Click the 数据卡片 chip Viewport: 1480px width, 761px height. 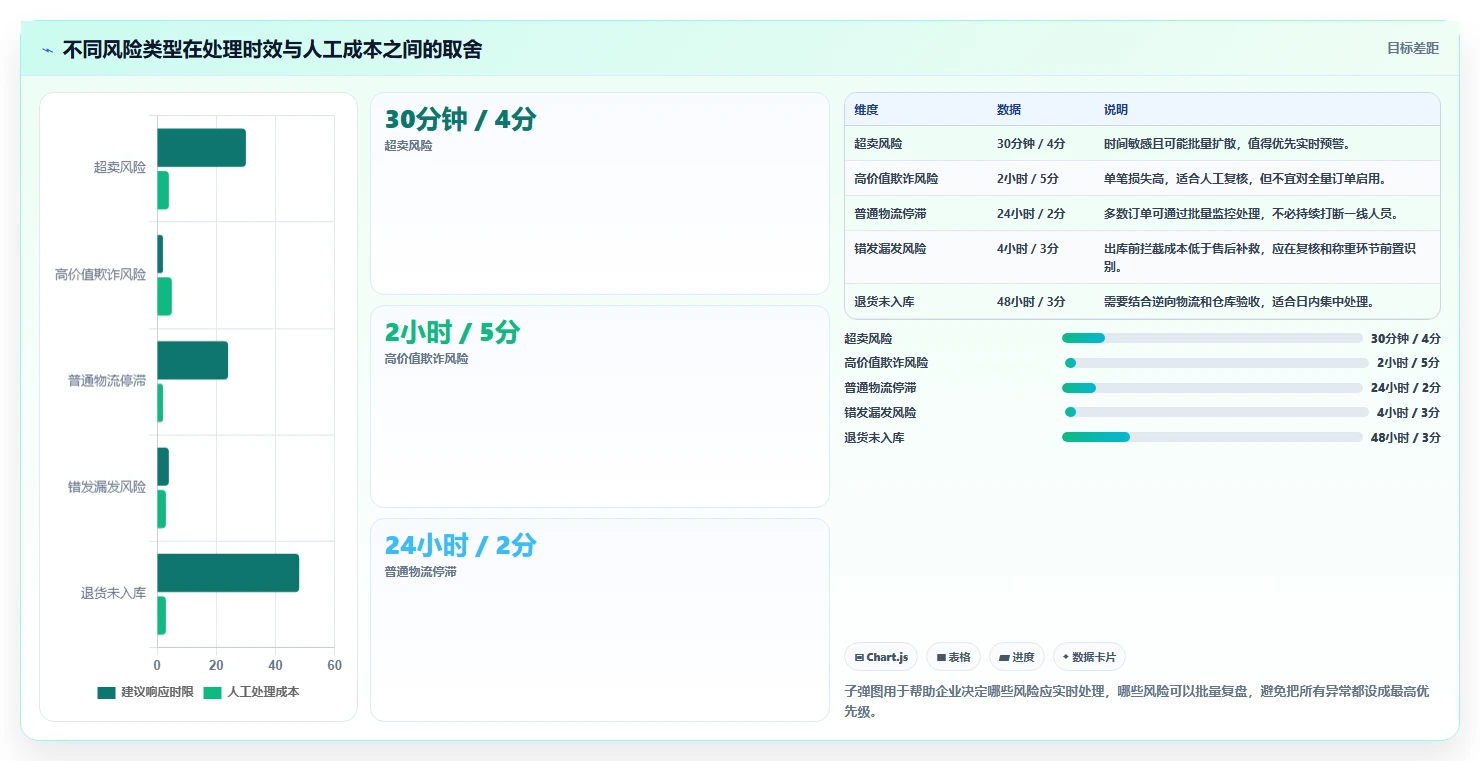coord(1089,657)
